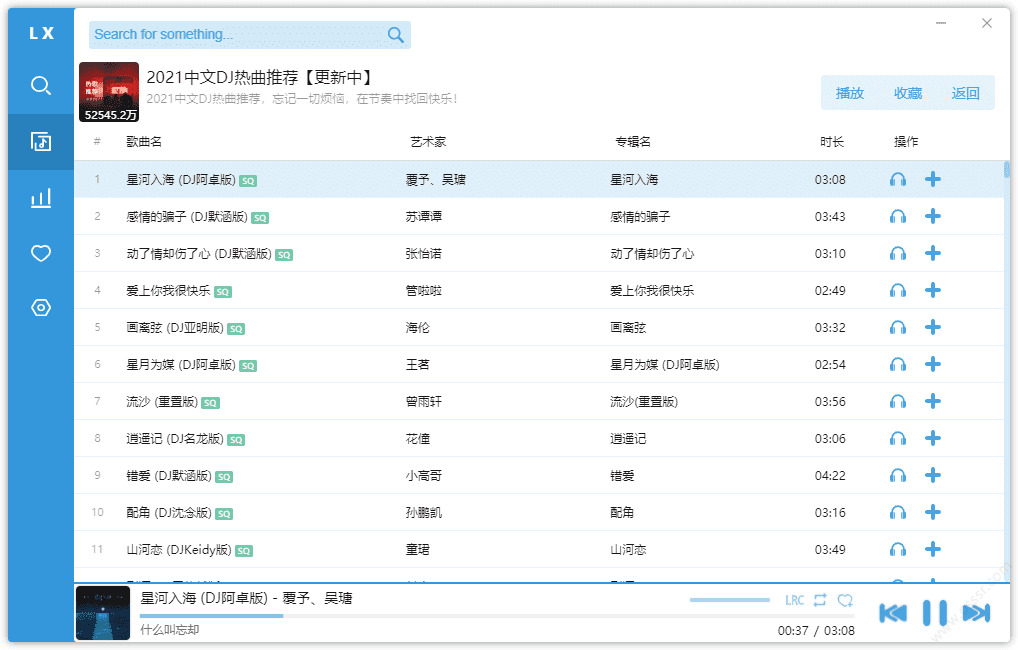Open Settings via the hexagon sidebar icon
Viewport: 1018px width, 650px height.
[41, 308]
